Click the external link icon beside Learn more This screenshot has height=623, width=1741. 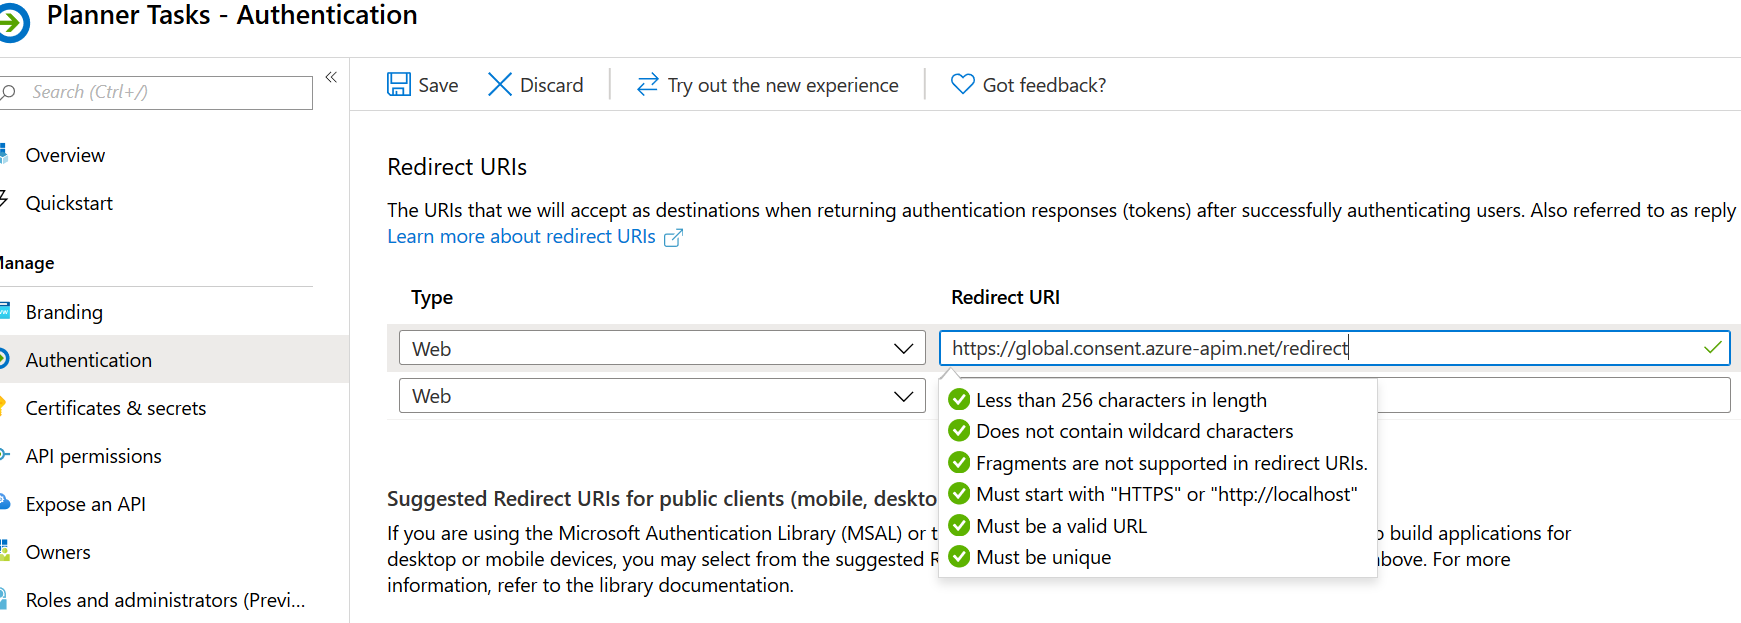[674, 238]
